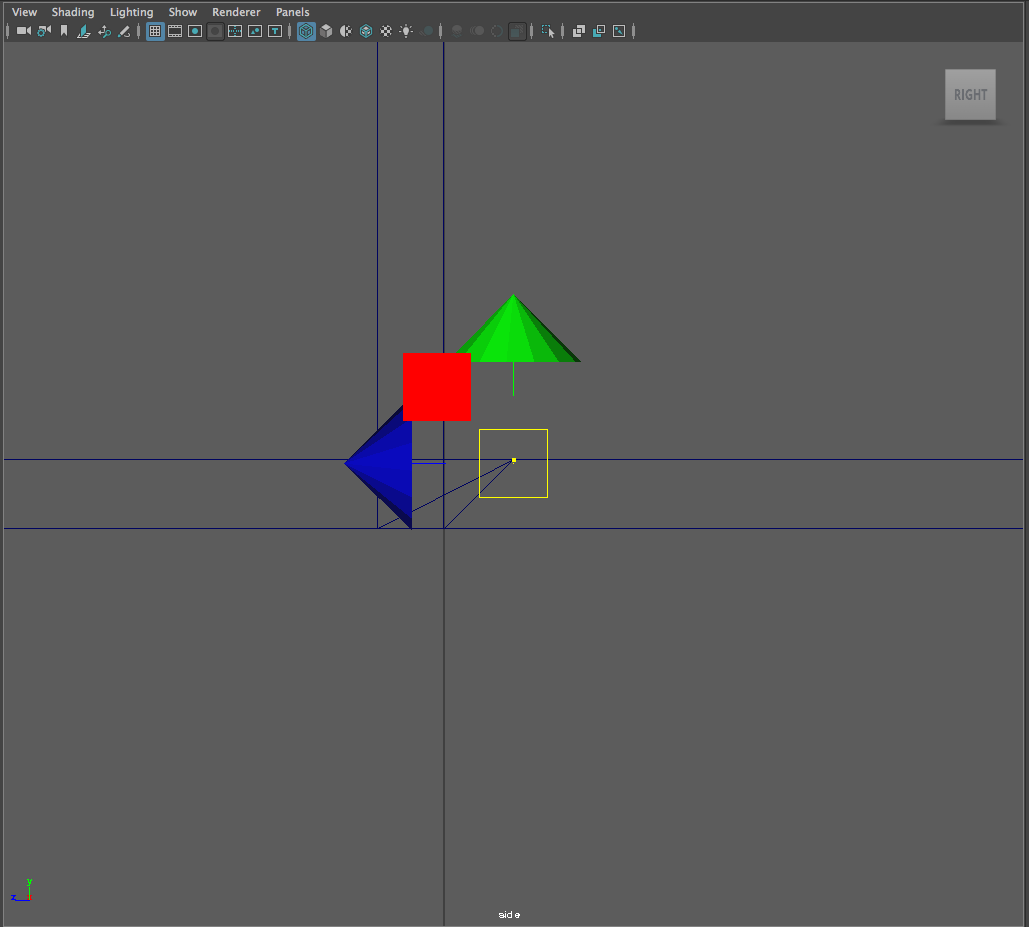
Task: Click the X-Ray Active Components icon
Action: [598, 31]
